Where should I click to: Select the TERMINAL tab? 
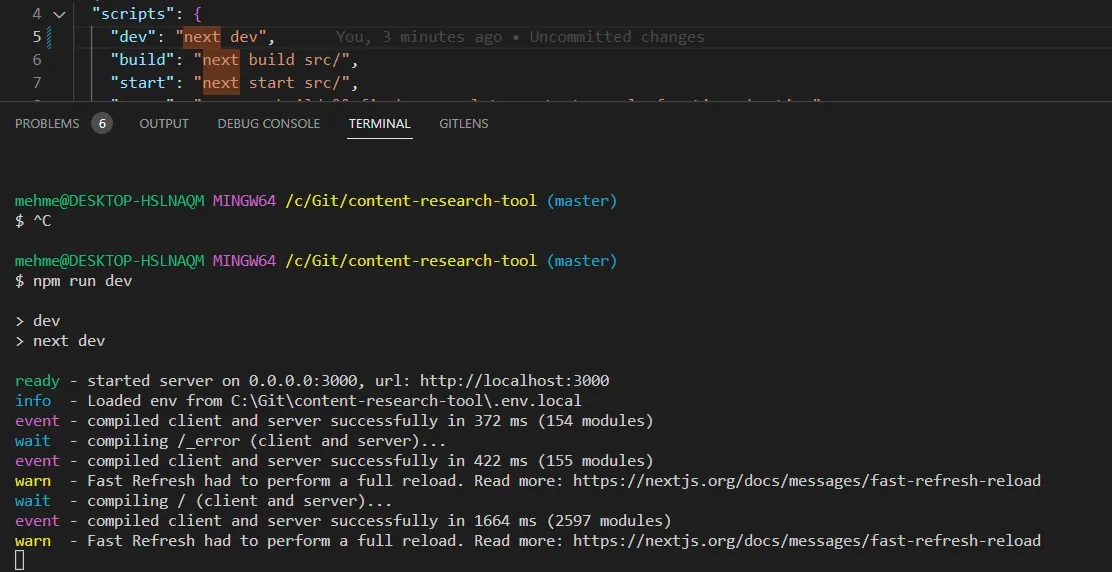(380, 124)
